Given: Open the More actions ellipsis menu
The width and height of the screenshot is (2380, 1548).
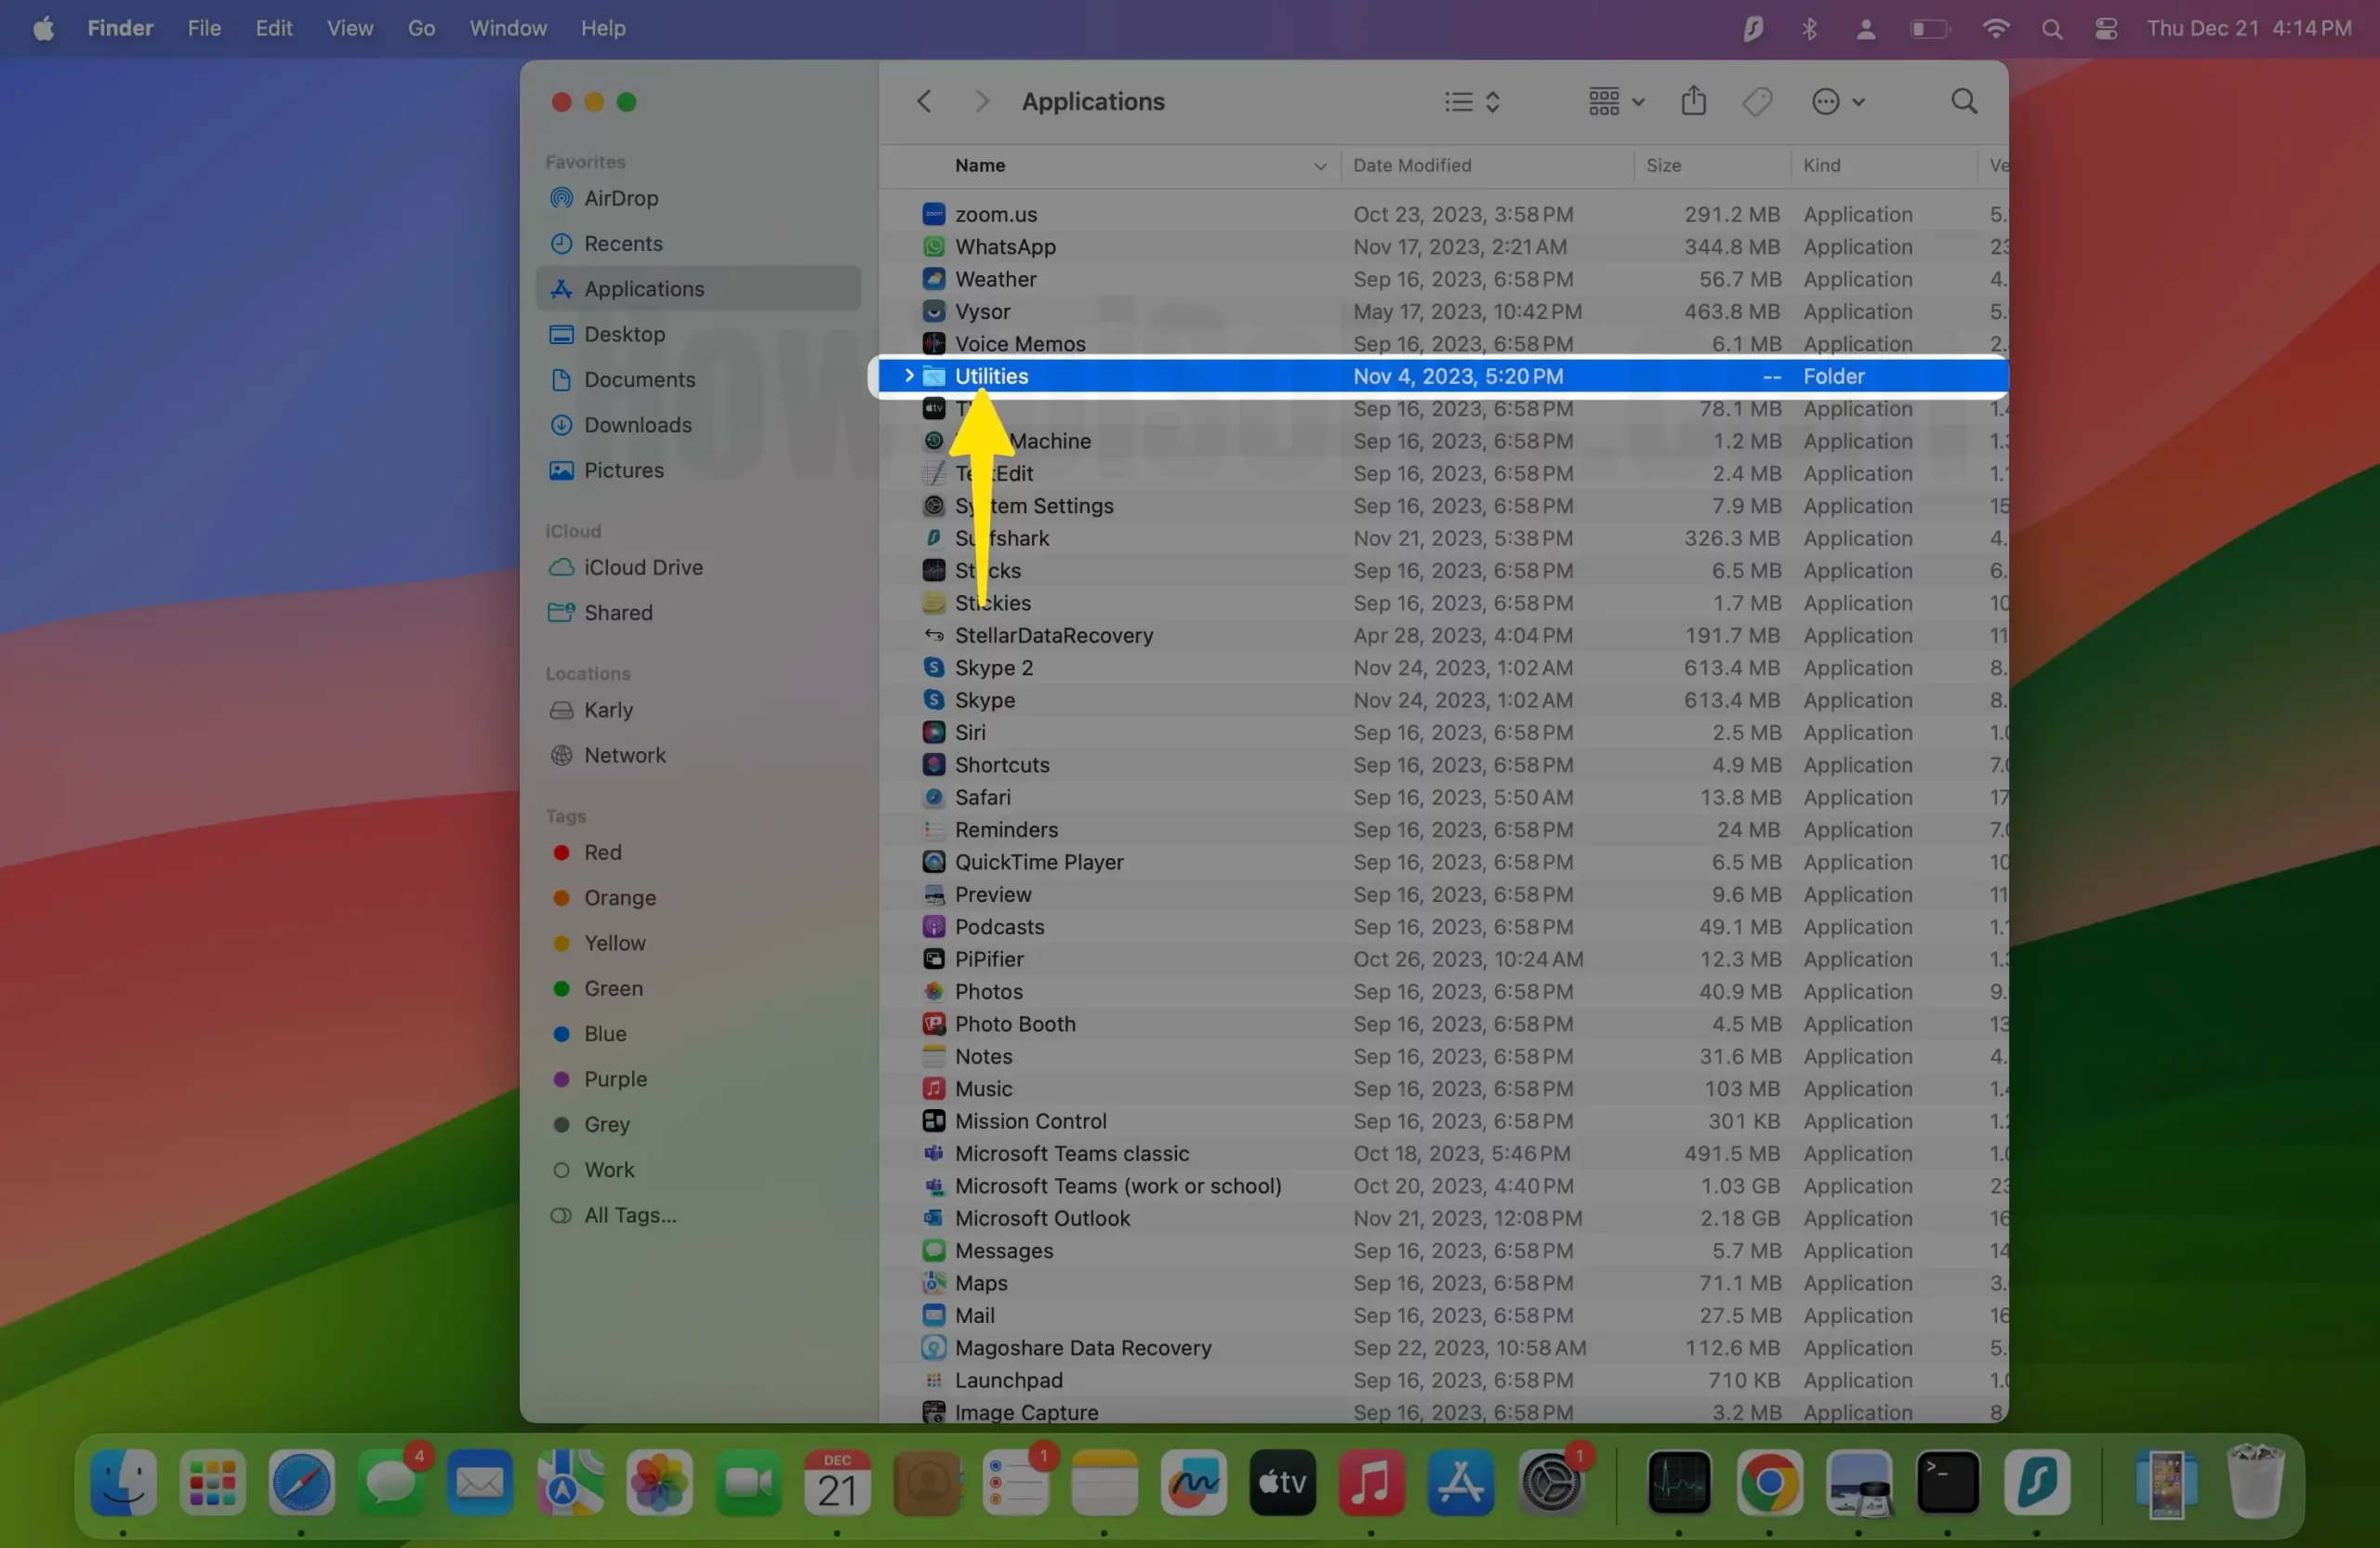Looking at the screenshot, I should [x=1838, y=102].
